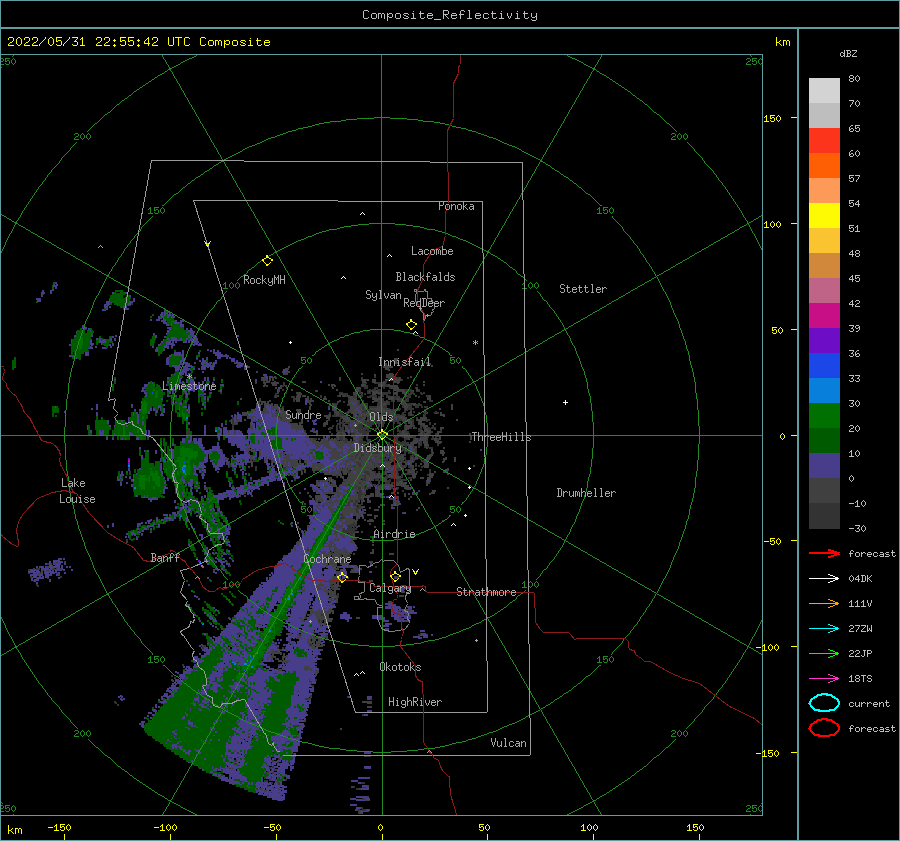900x841 pixels.
Task: Click the dBZ legend heading
Action: click(x=848, y=54)
